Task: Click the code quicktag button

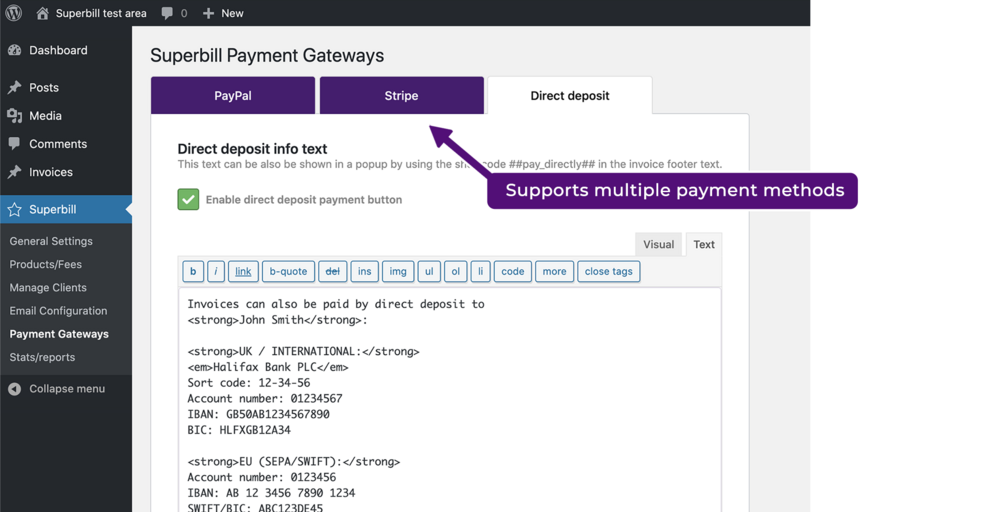Action: point(513,271)
